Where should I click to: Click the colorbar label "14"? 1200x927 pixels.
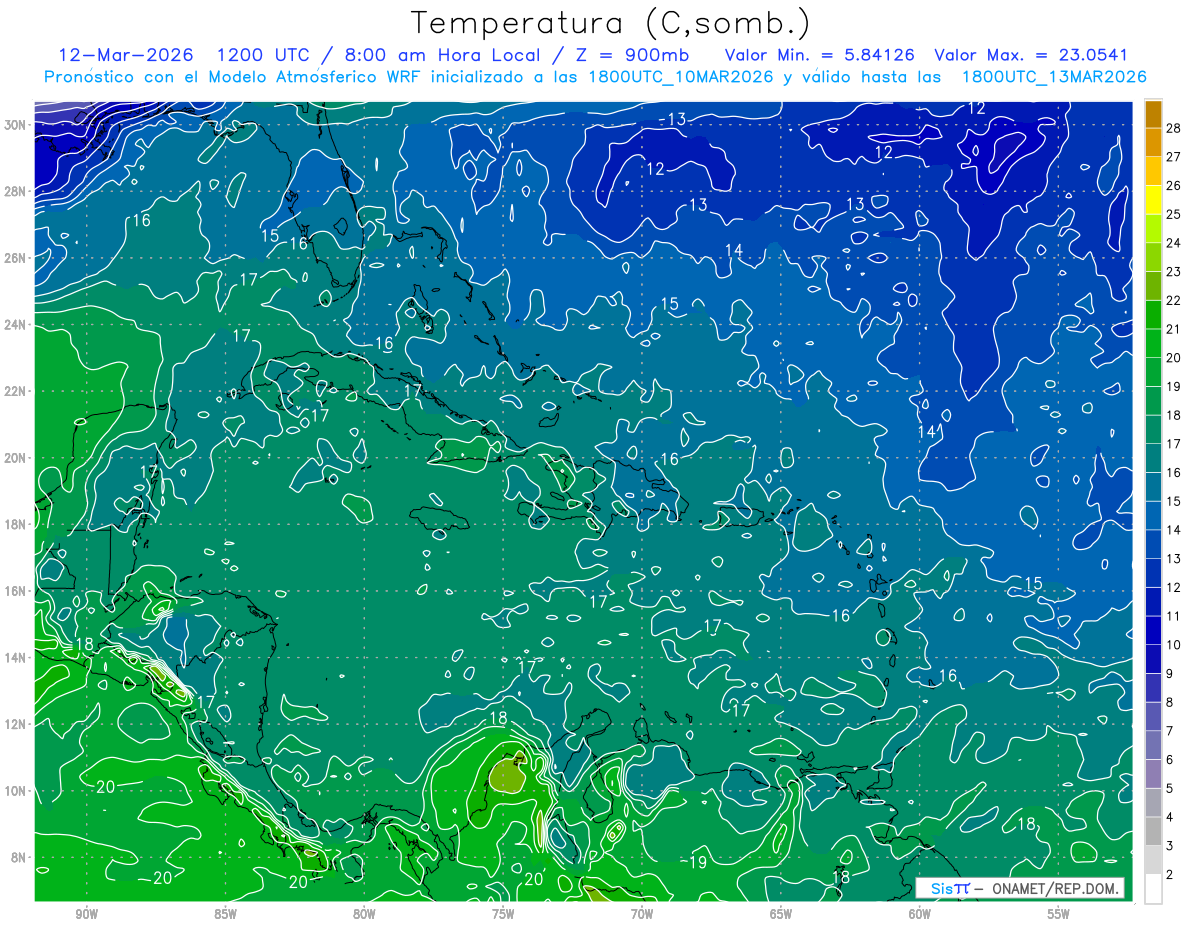pyautogui.click(x=1174, y=530)
